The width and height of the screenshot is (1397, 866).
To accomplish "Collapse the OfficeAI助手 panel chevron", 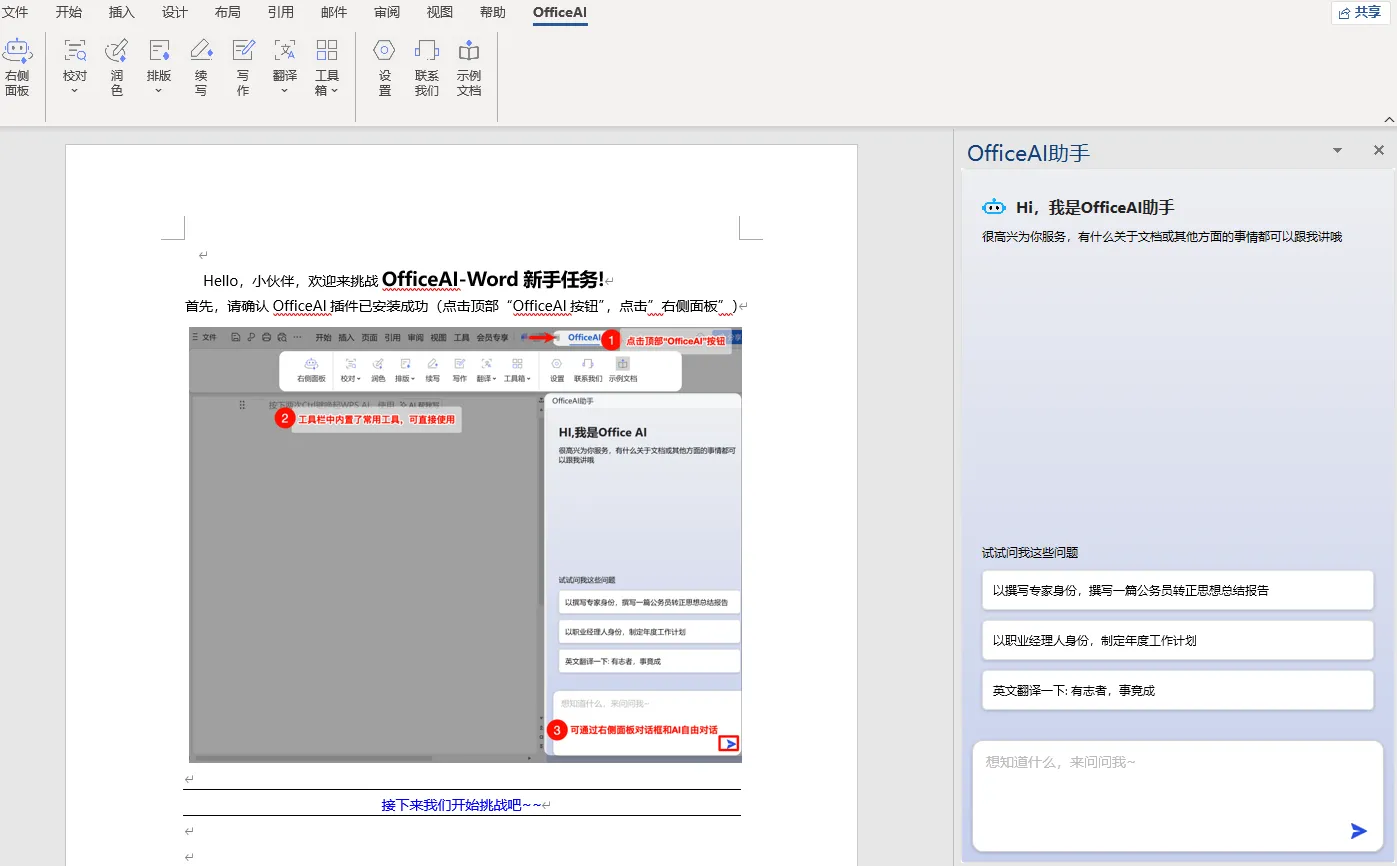I will pos(1337,150).
